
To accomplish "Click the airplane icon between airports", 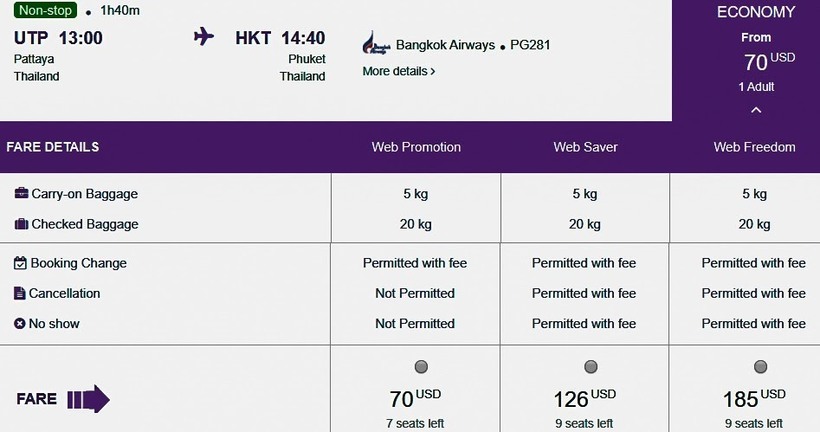I will (204, 38).
